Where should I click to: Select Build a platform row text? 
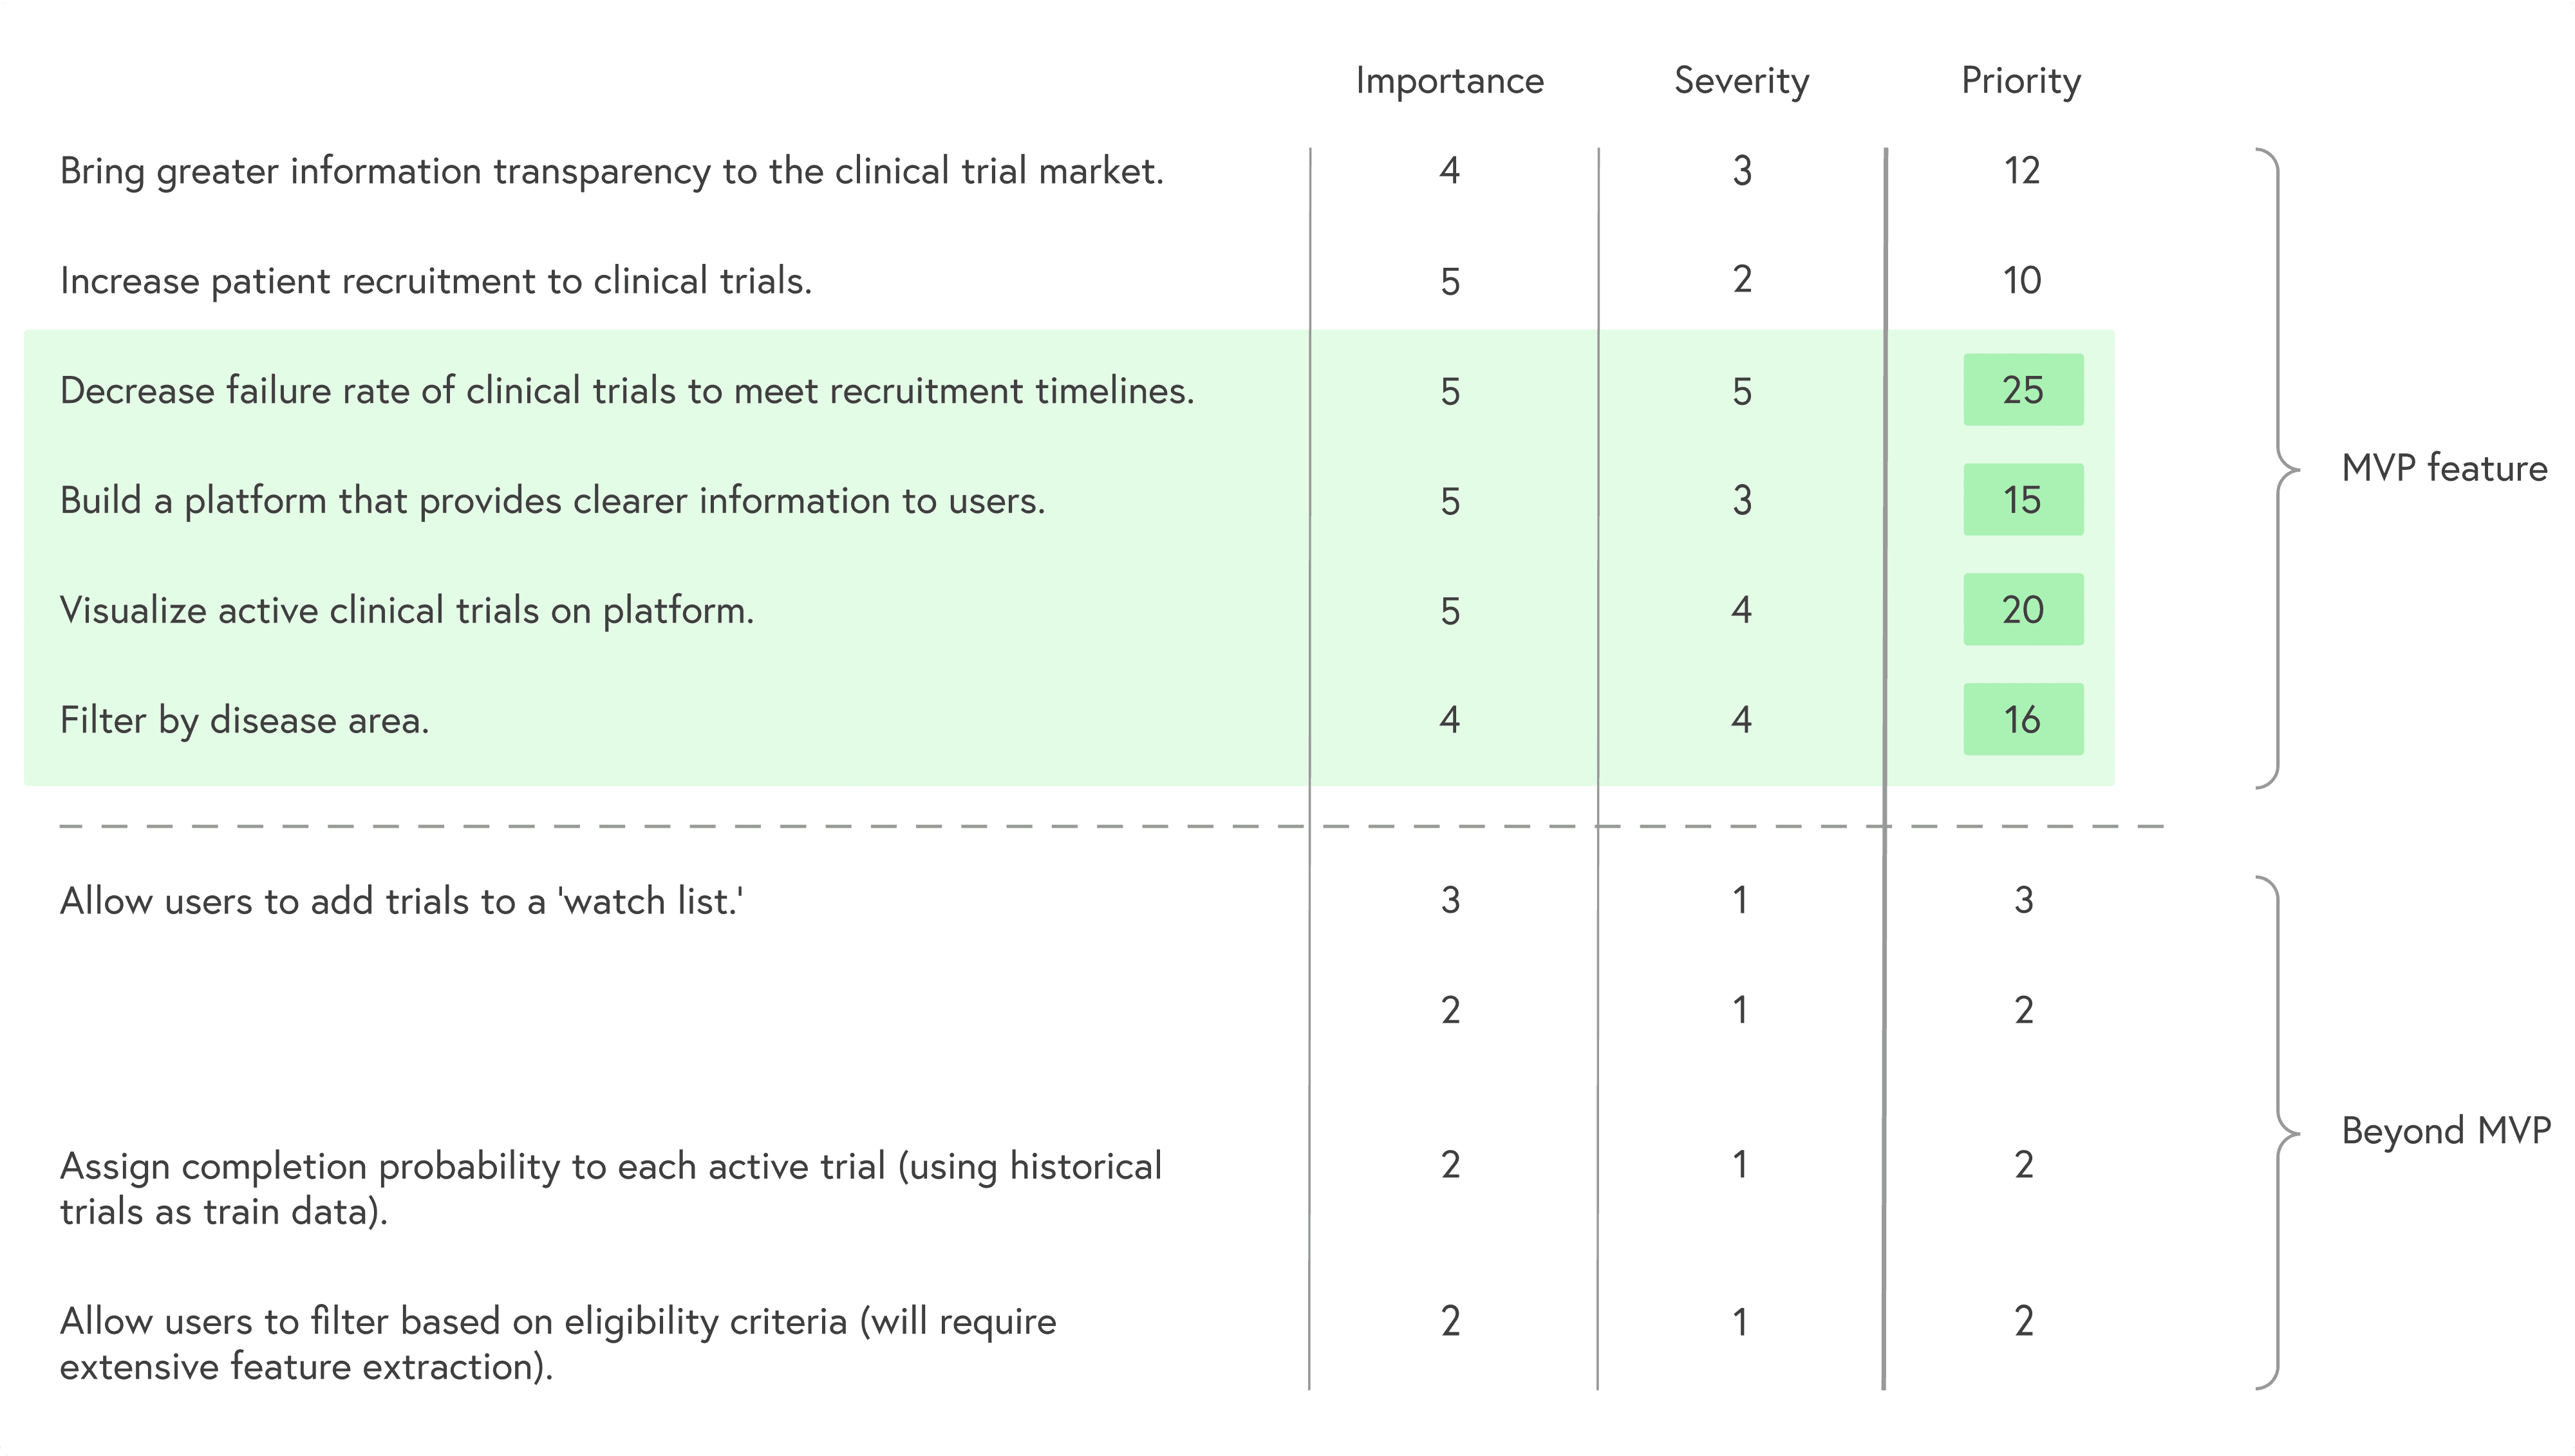[553, 501]
